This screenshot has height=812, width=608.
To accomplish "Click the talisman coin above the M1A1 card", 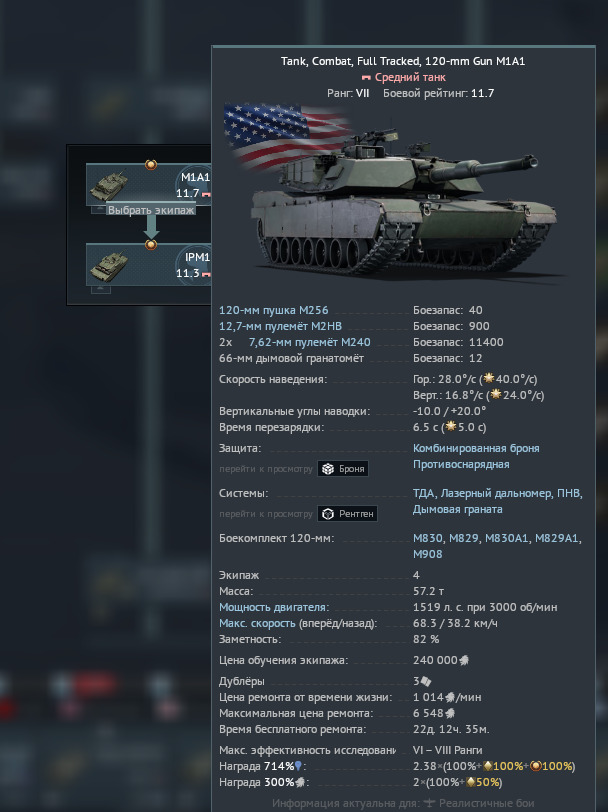I will click(151, 165).
